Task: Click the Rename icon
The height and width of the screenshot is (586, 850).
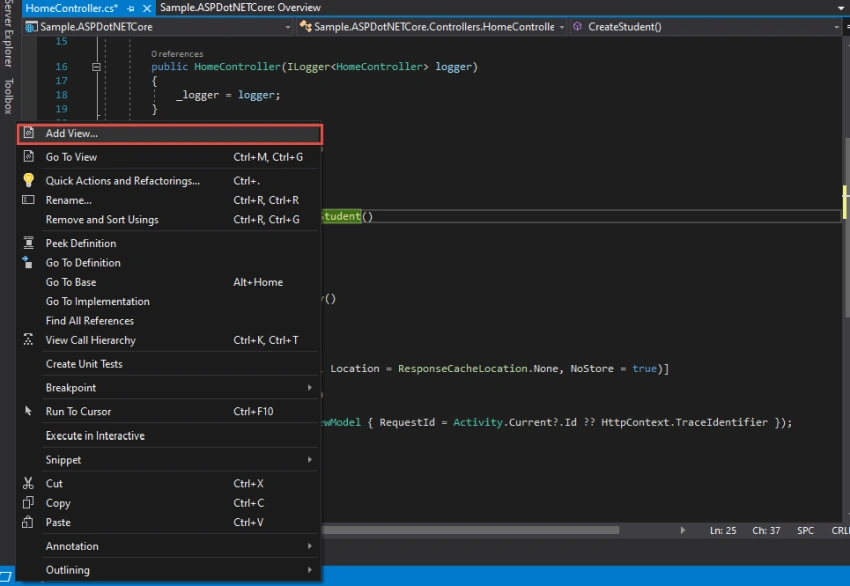Action: (x=28, y=200)
